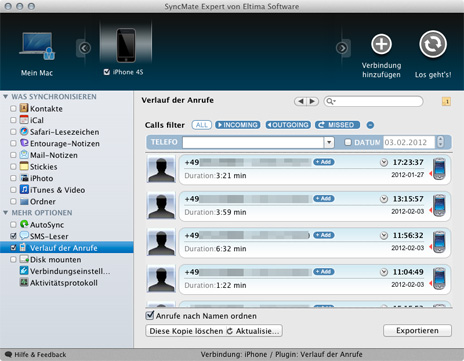Add number from 11:04:49 call with +Add
The width and height of the screenshot is (464, 361).
click(x=323, y=272)
